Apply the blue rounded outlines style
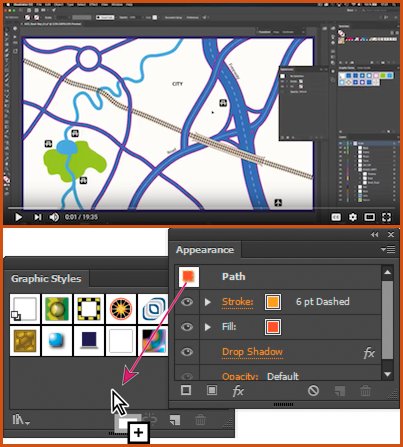 pos(153,309)
